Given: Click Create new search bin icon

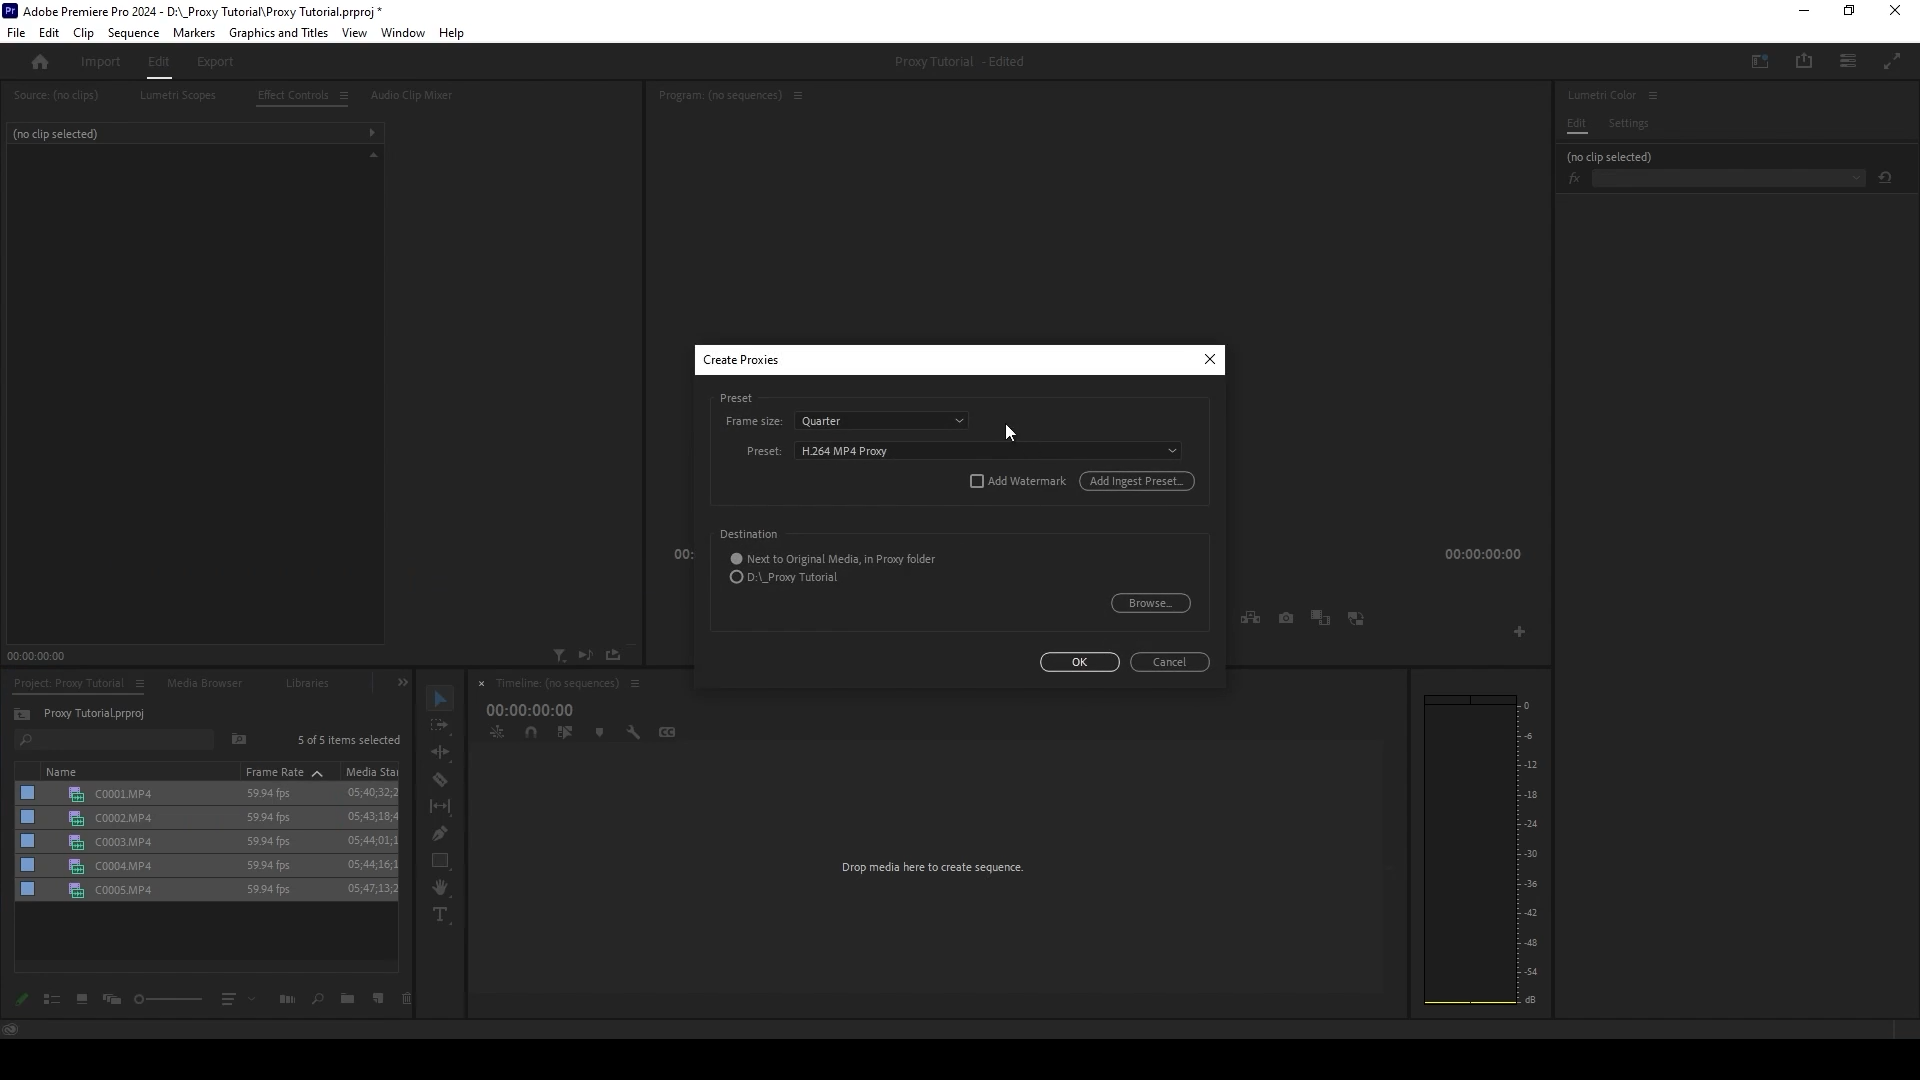Looking at the screenshot, I should click(x=239, y=740).
